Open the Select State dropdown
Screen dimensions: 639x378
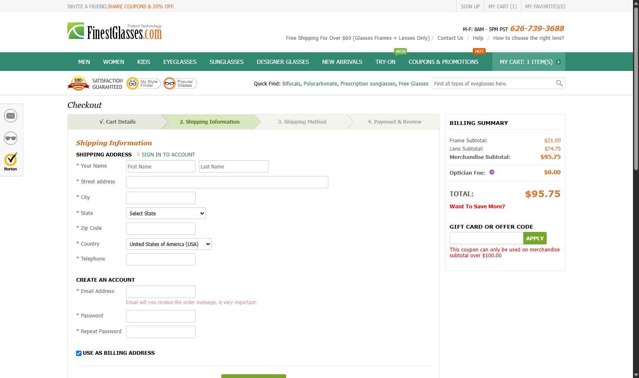coord(166,213)
